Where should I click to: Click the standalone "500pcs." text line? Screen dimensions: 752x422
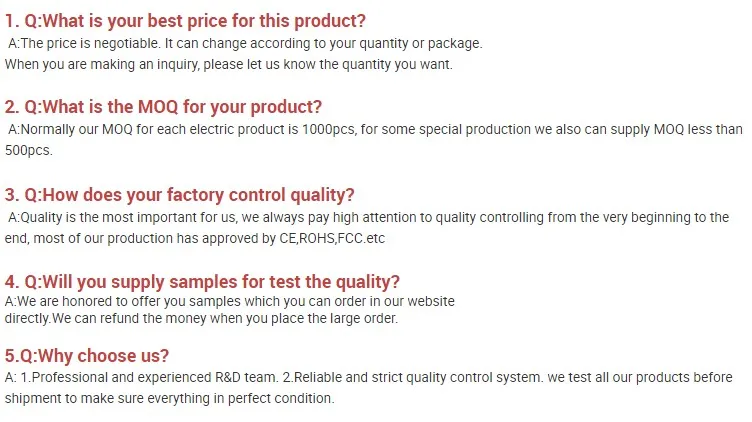pos(28,150)
